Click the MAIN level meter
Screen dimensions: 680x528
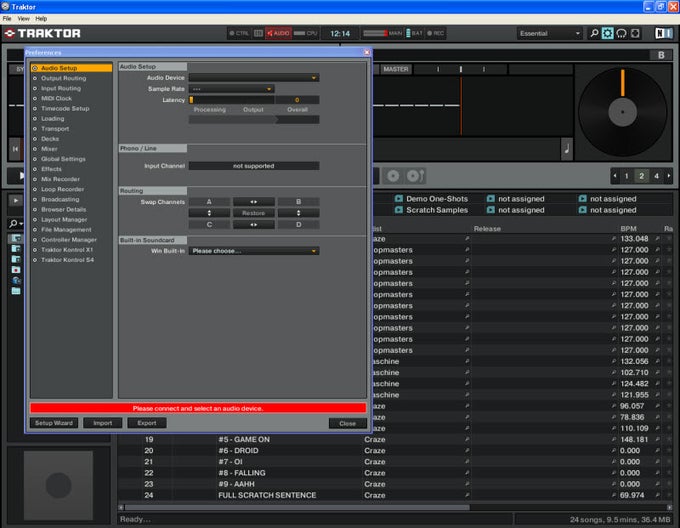click(383, 33)
